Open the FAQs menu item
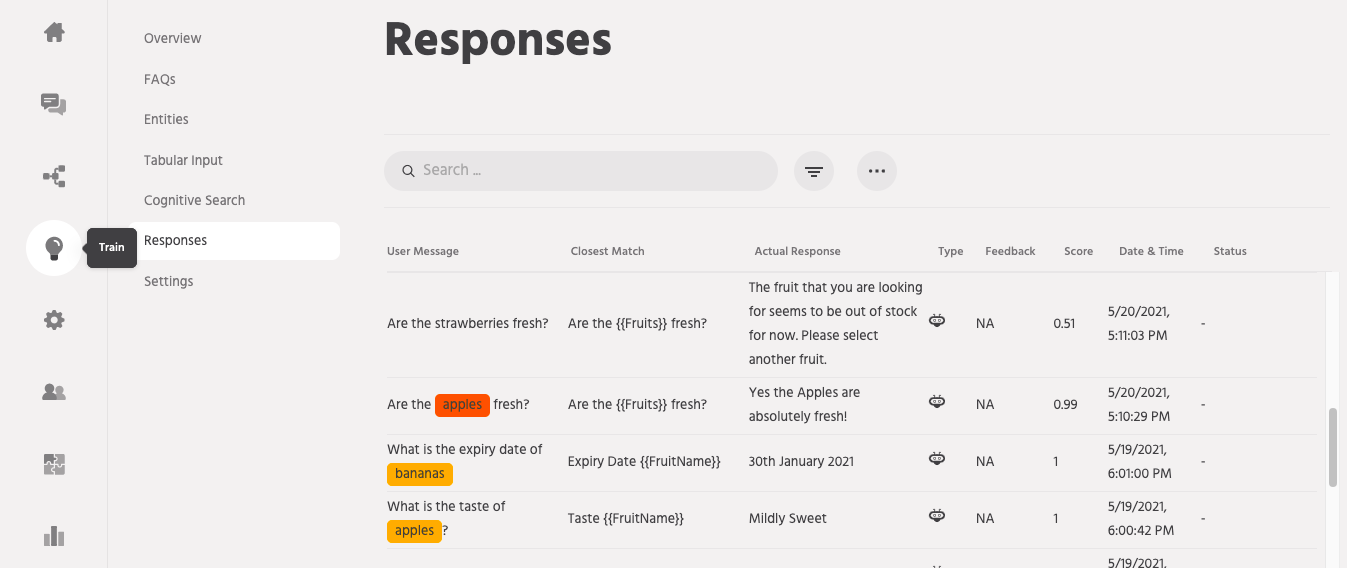1347x568 pixels. click(x=160, y=79)
